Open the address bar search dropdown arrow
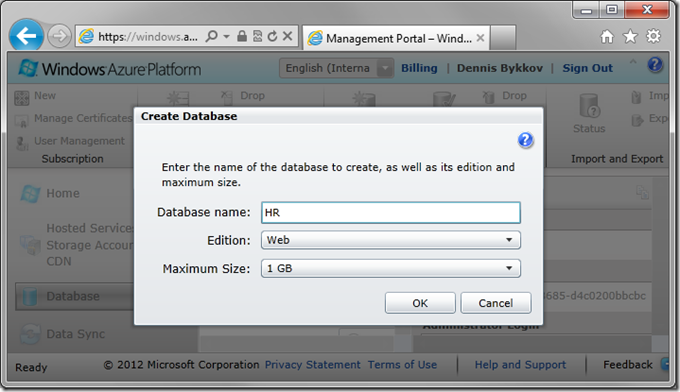The height and width of the screenshot is (392, 680). coord(226,36)
